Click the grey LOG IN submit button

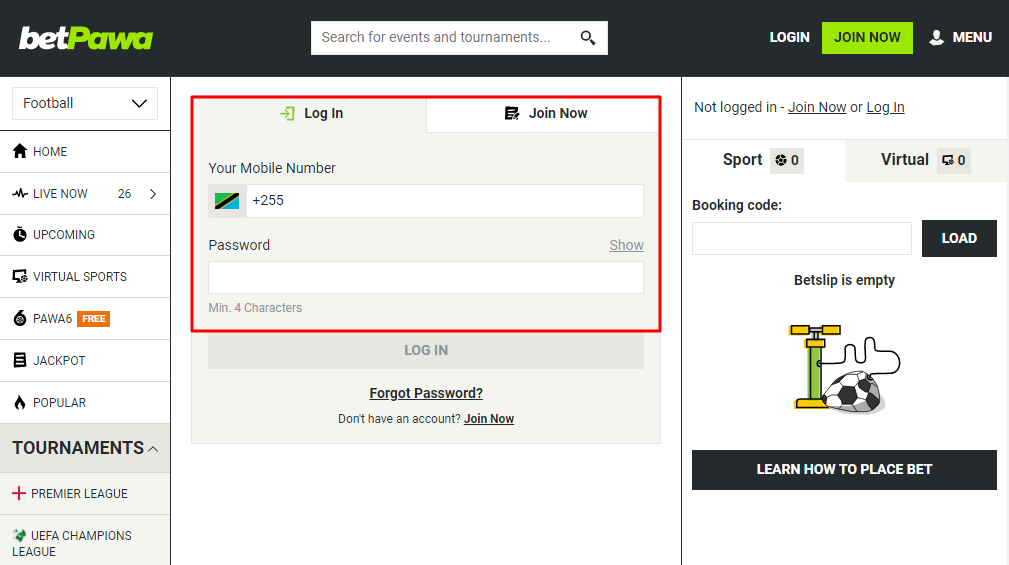point(426,350)
